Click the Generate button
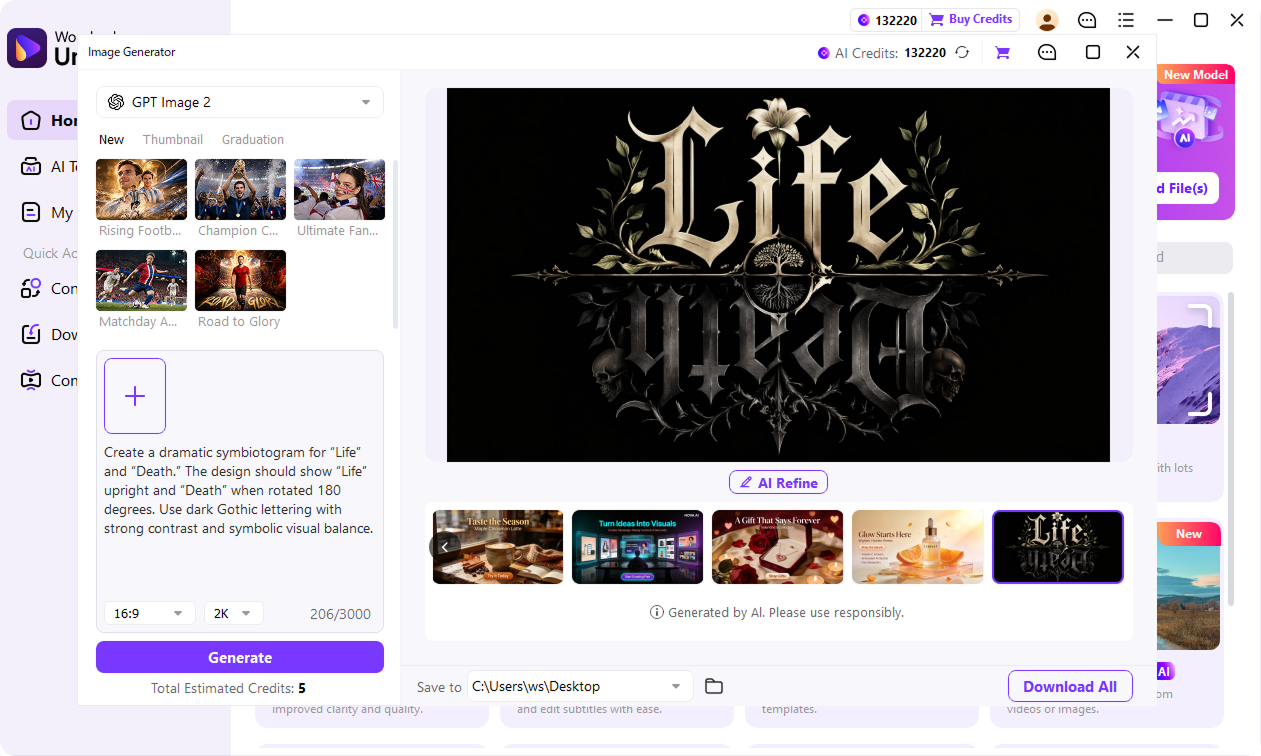The height and width of the screenshot is (756, 1261). (240, 657)
